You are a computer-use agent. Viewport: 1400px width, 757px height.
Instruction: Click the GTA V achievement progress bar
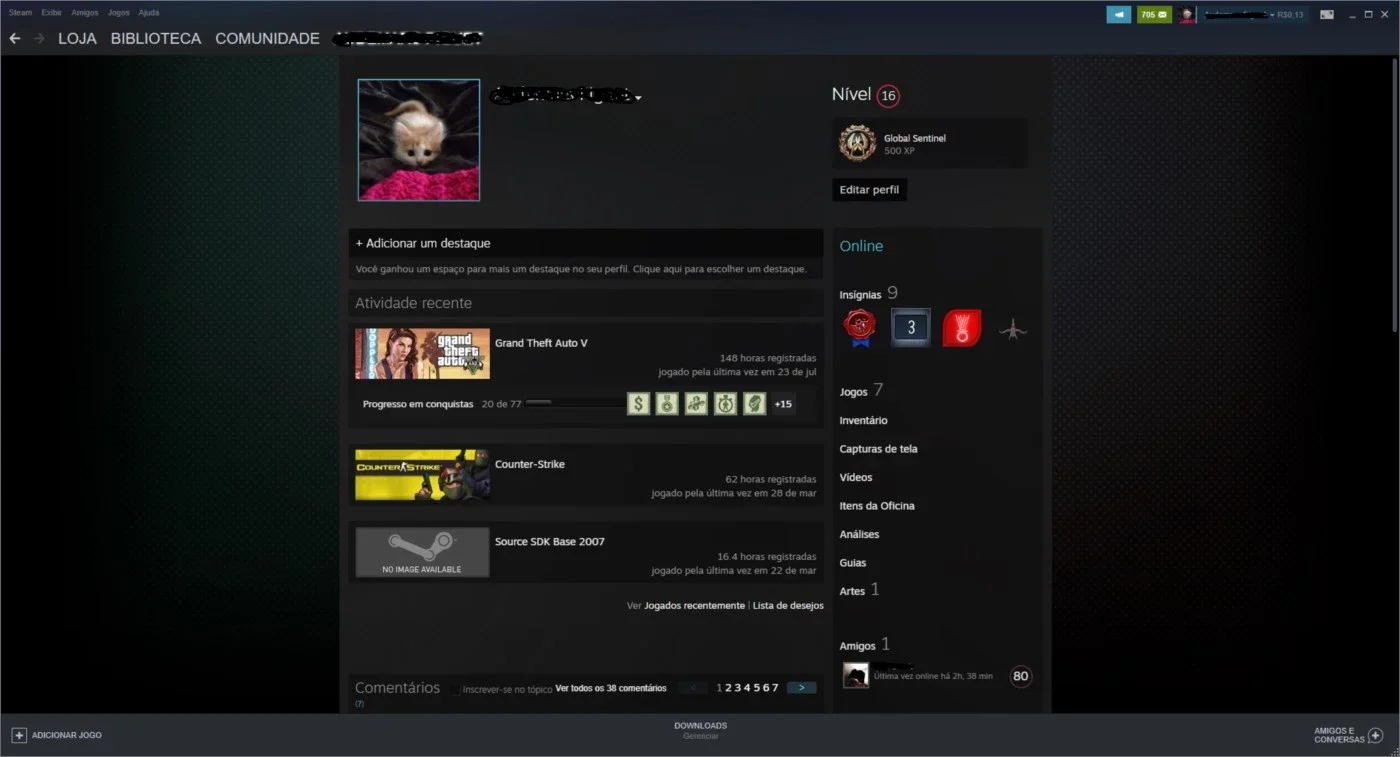pos(574,403)
